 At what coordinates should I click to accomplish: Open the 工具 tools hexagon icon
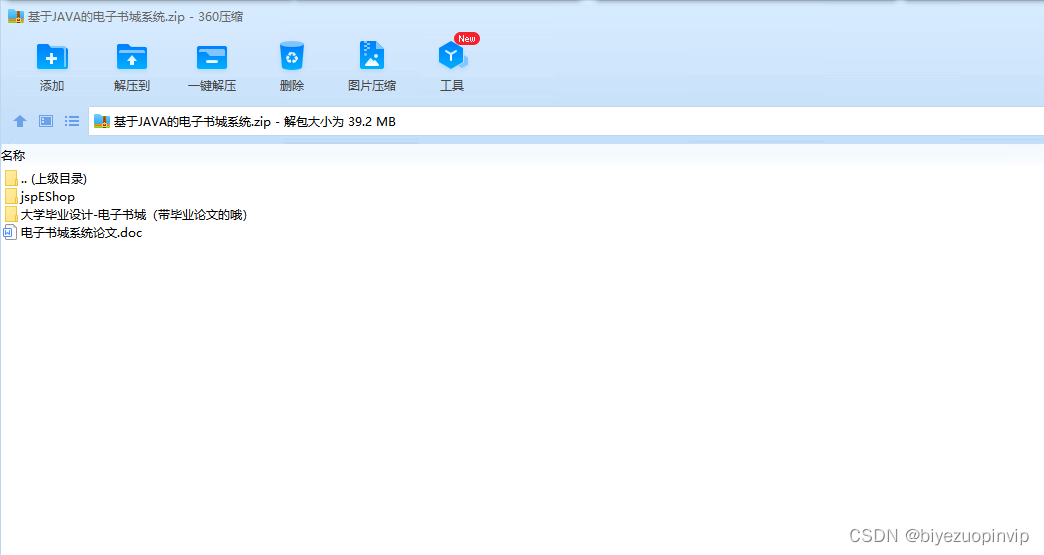tap(452, 56)
